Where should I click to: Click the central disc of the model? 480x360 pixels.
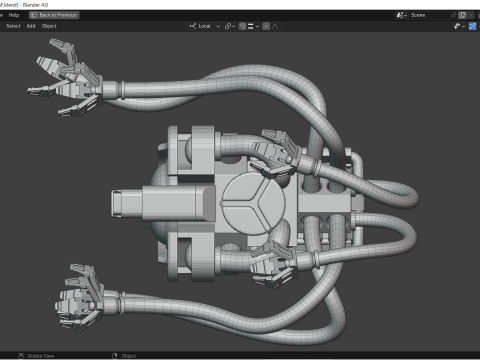click(254, 204)
